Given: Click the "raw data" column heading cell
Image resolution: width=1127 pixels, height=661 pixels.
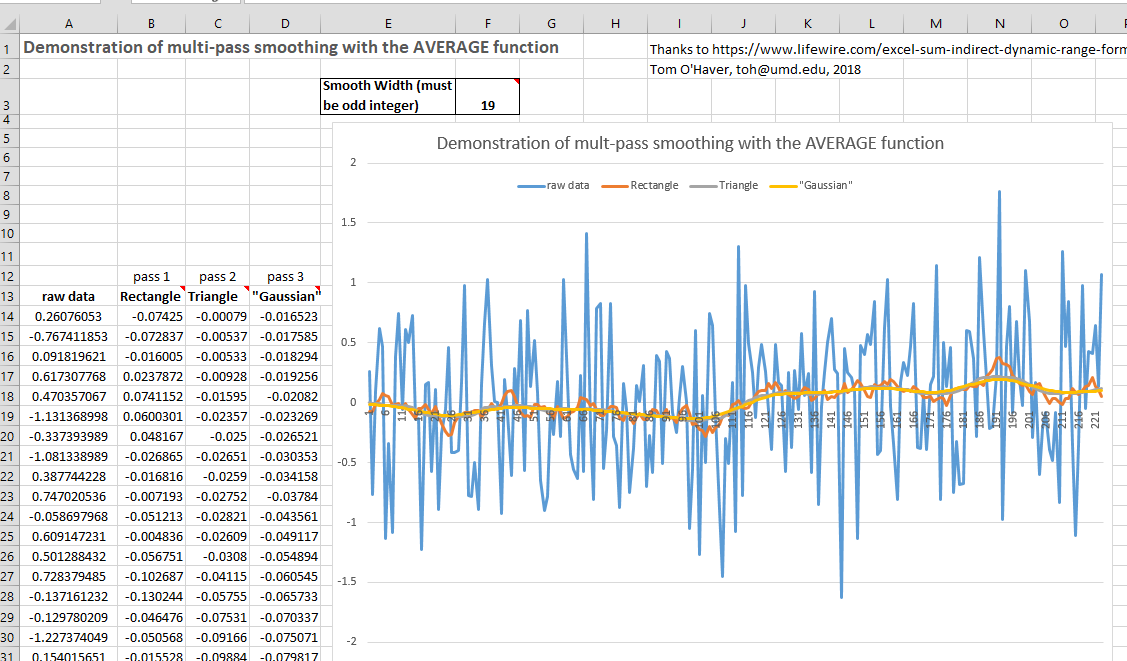Looking at the screenshot, I should (x=67, y=296).
